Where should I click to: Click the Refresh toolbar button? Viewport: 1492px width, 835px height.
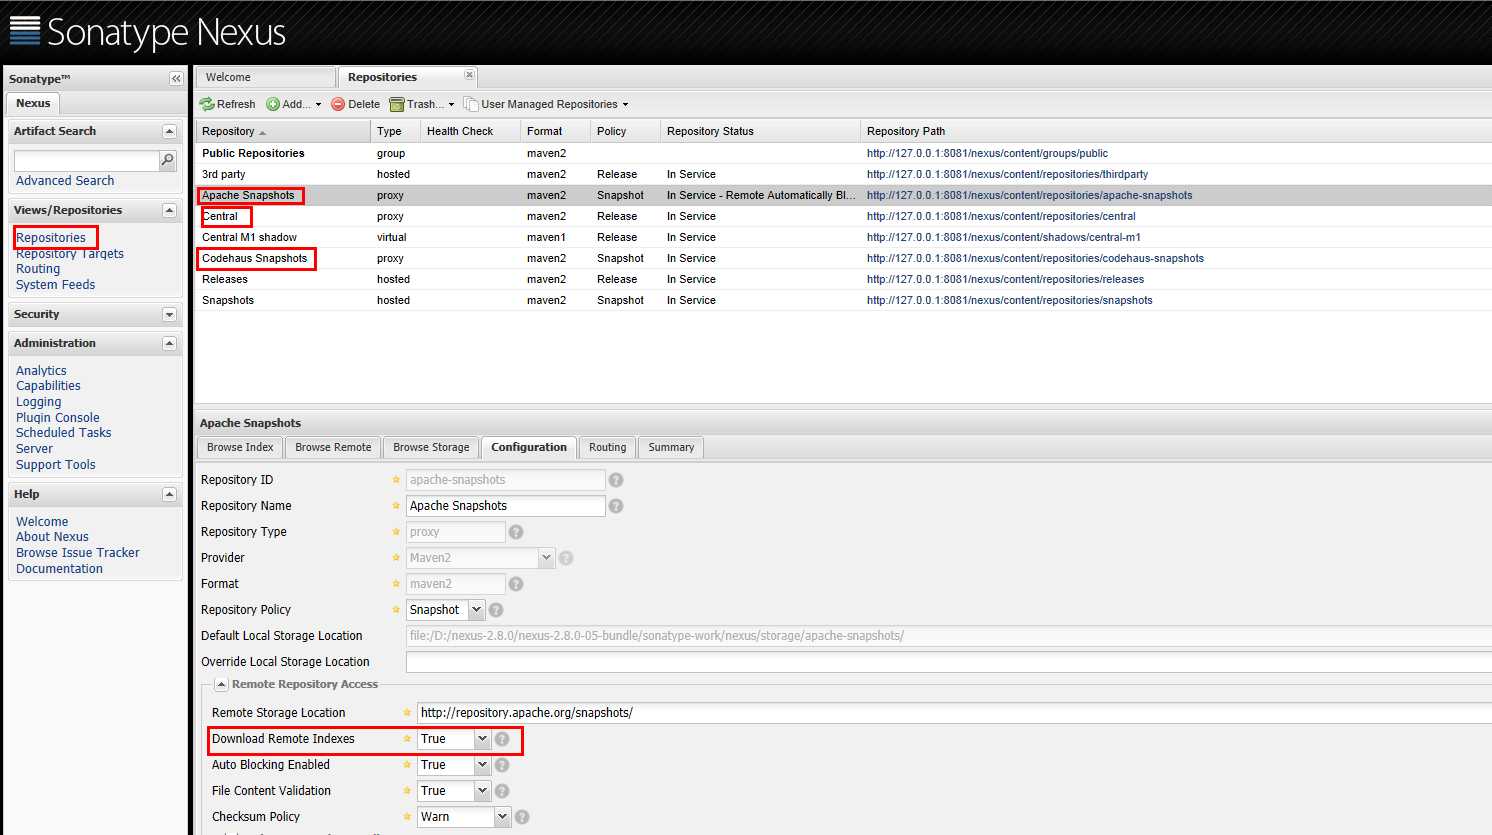[228, 104]
